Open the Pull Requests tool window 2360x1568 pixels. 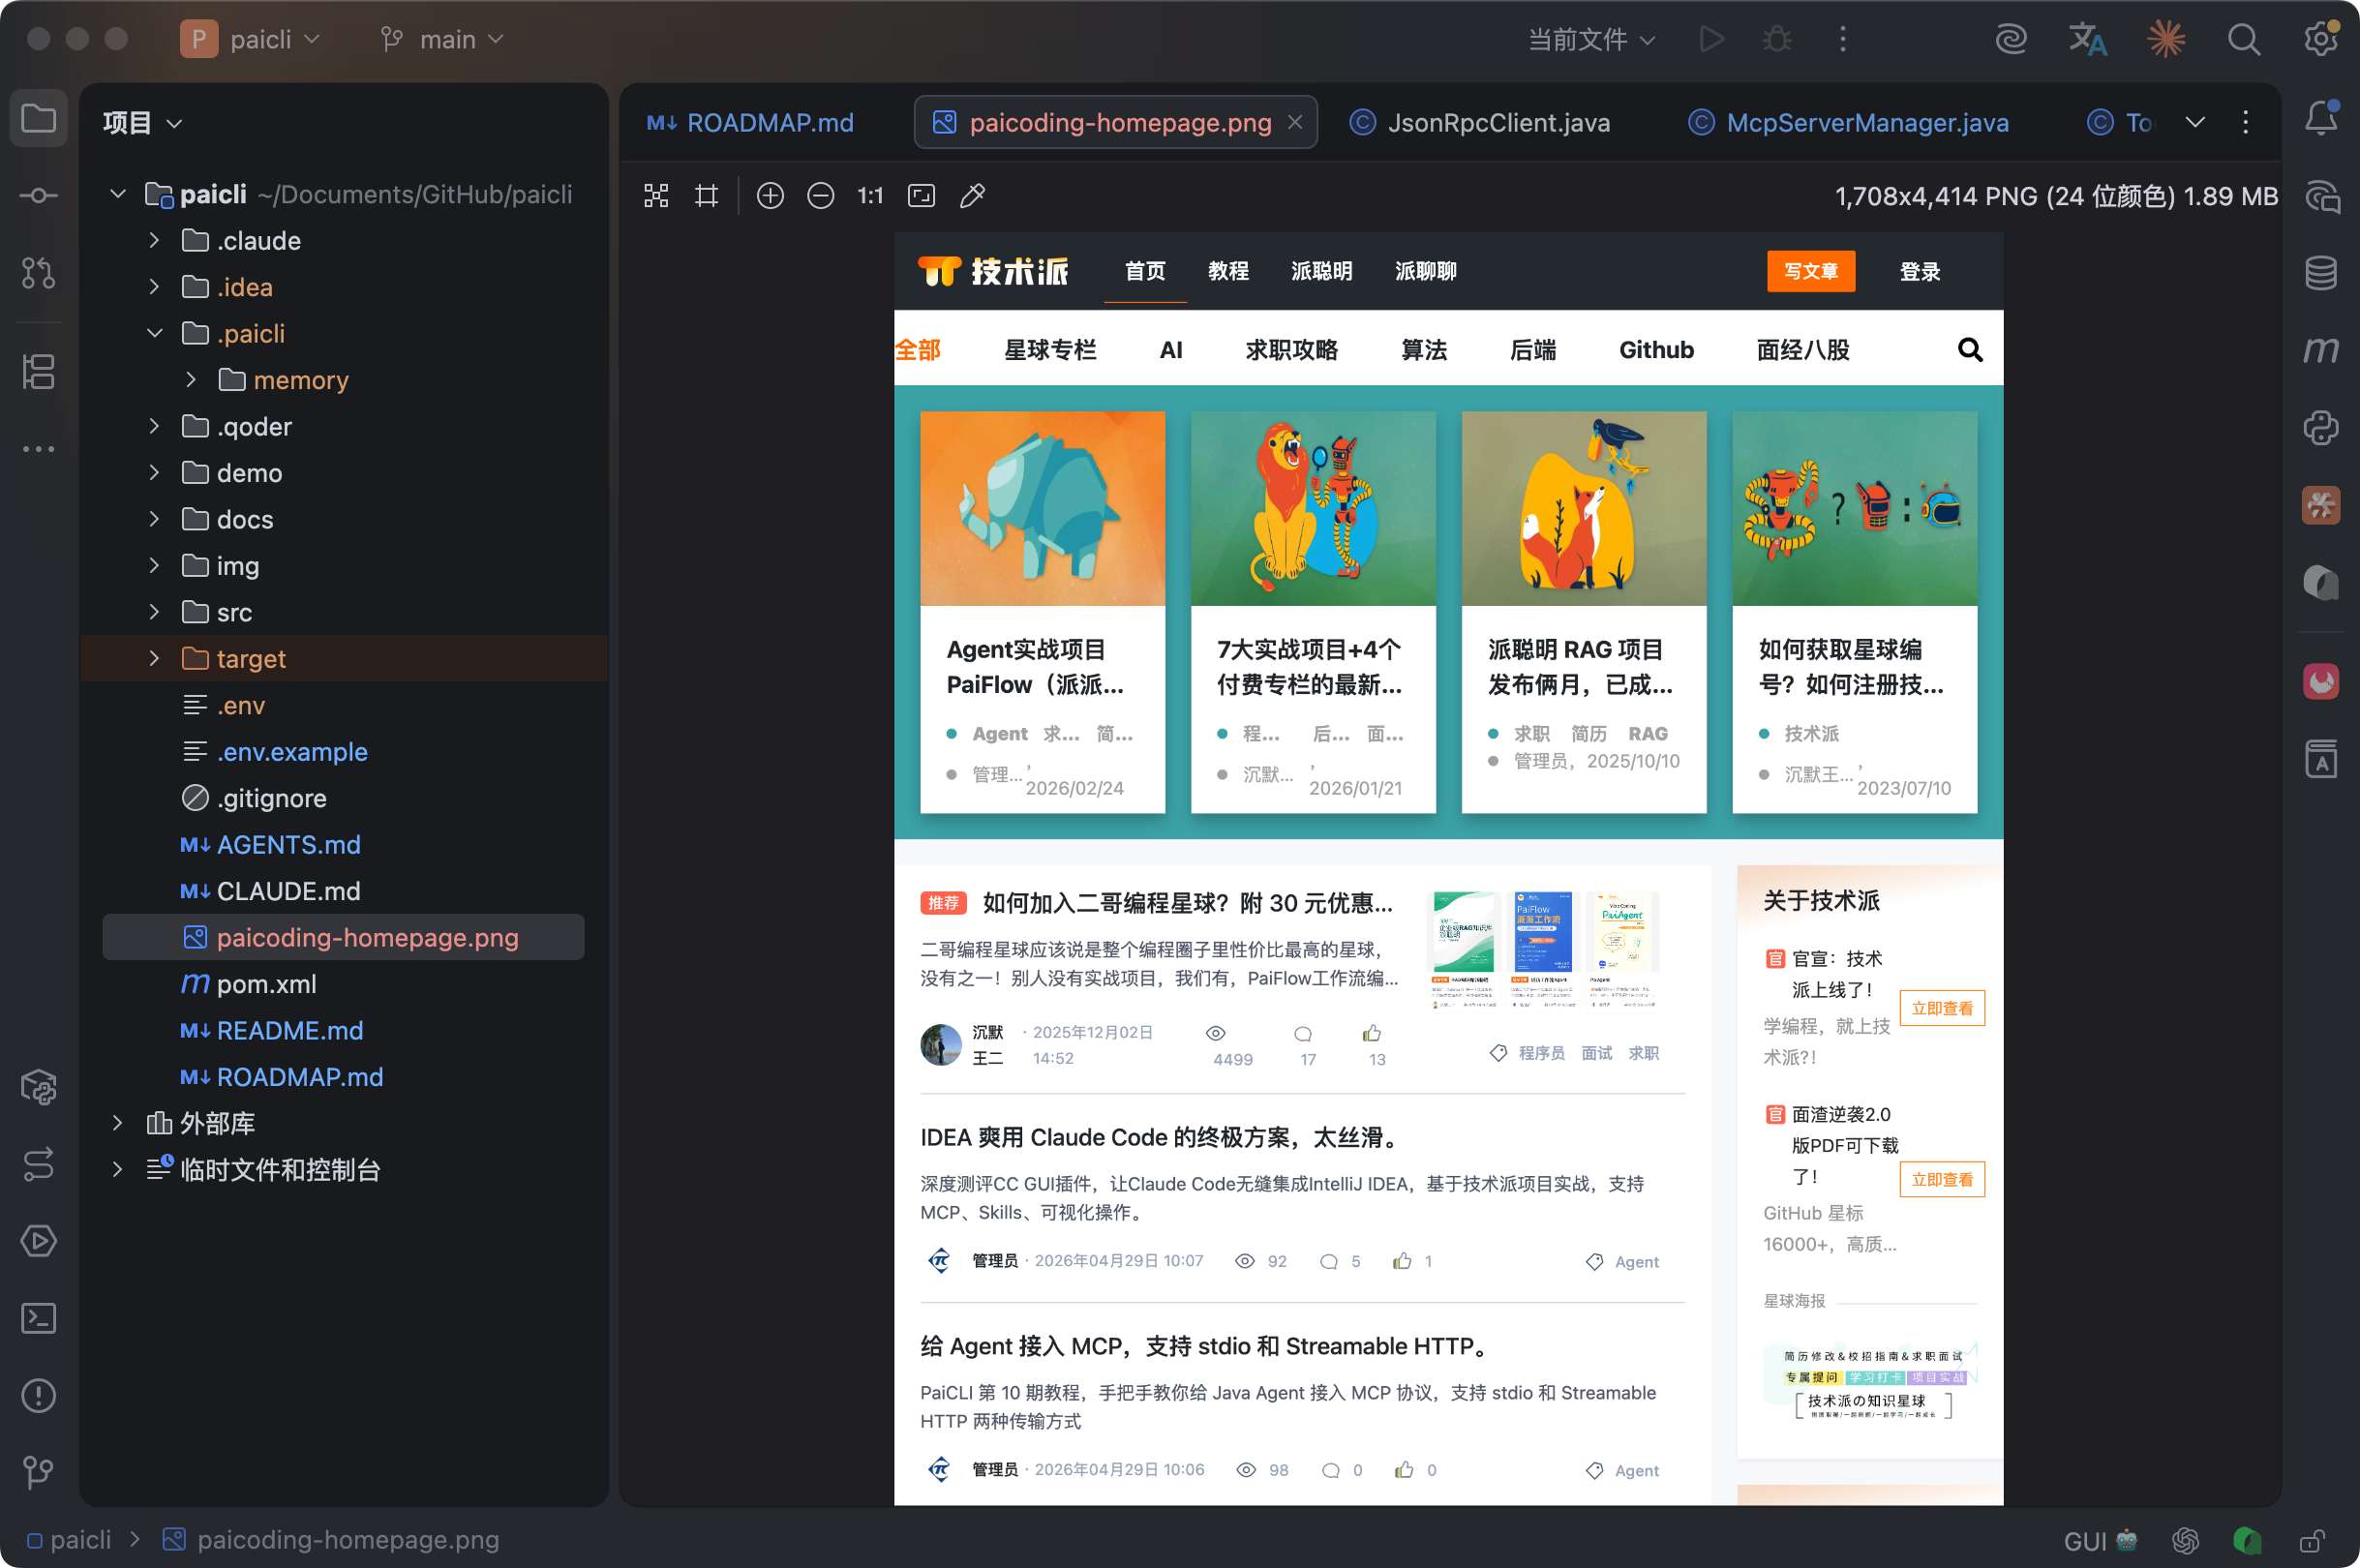coord(39,272)
